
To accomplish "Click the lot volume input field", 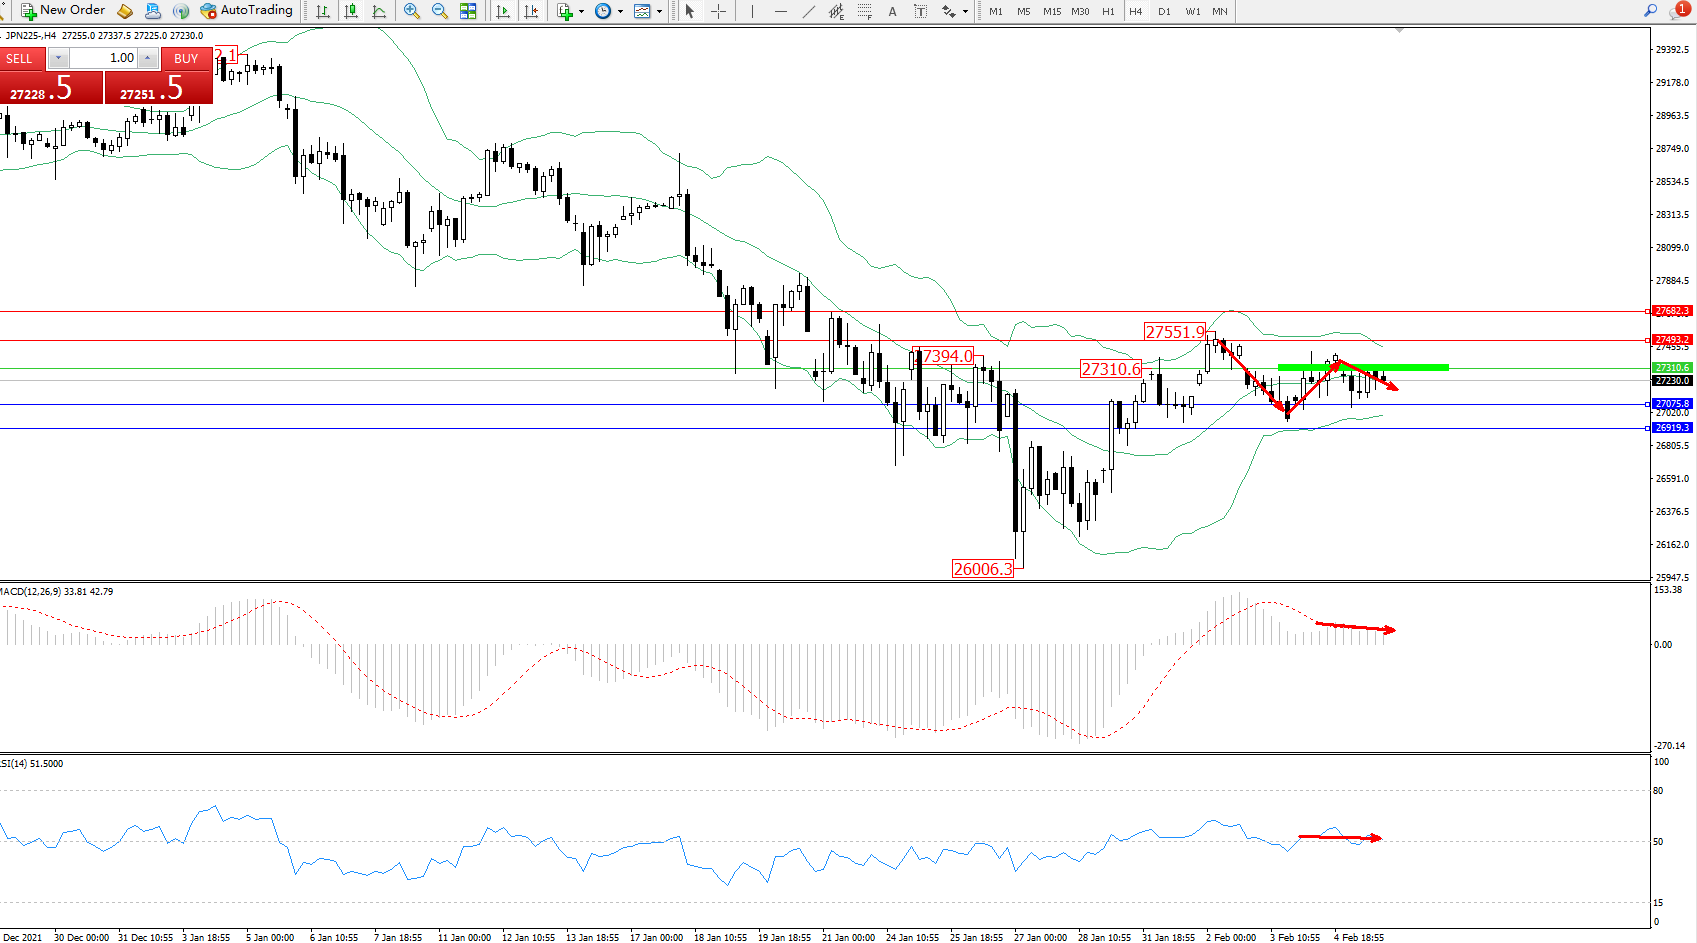I will (x=103, y=58).
